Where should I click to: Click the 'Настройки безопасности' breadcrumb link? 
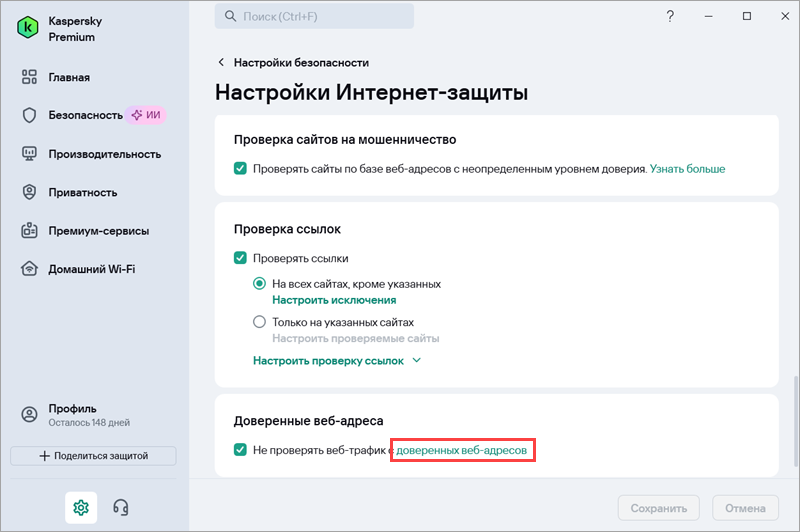(x=301, y=62)
